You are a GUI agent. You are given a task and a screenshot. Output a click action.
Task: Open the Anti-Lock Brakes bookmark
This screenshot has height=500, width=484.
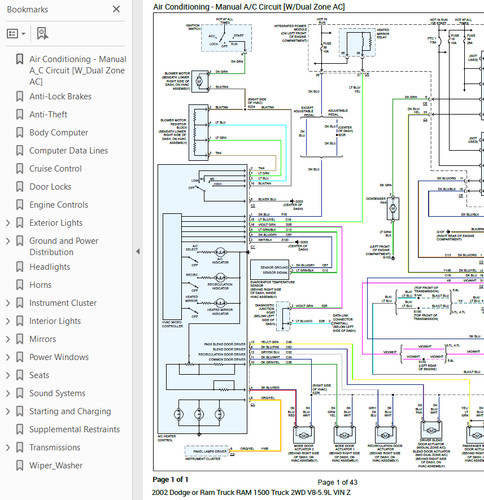click(60, 96)
